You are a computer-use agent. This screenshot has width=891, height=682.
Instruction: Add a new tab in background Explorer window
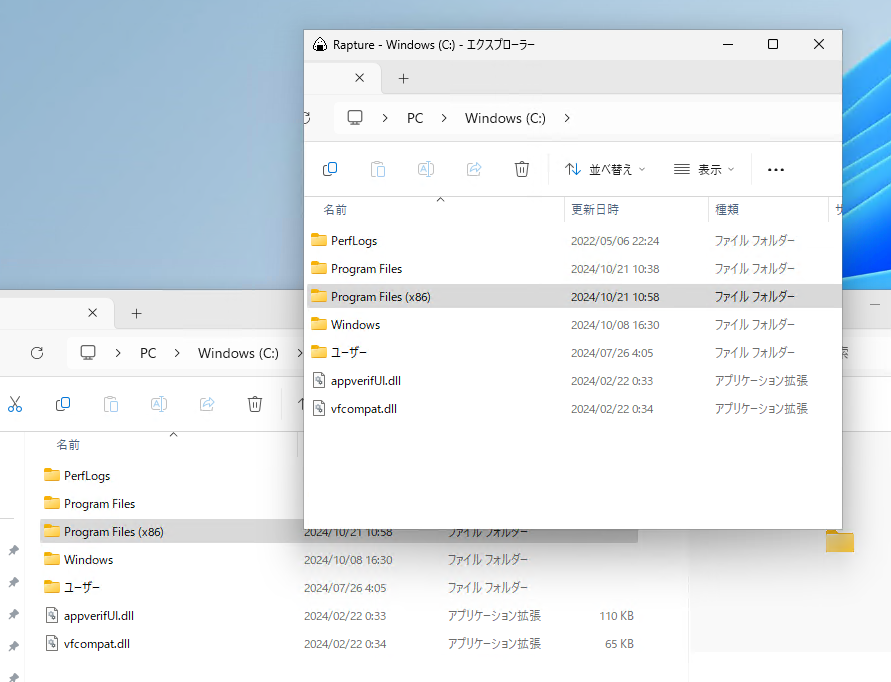pos(136,313)
